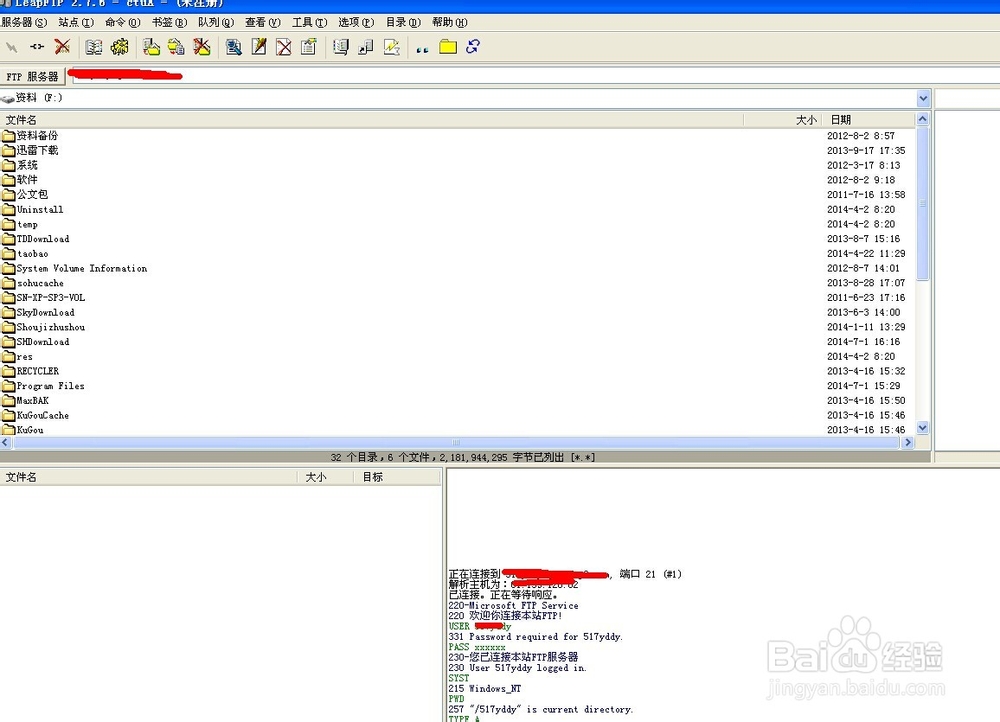Click the list pages icon in toolbar
This screenshot has width=1000, height=722.
(341, 47)
